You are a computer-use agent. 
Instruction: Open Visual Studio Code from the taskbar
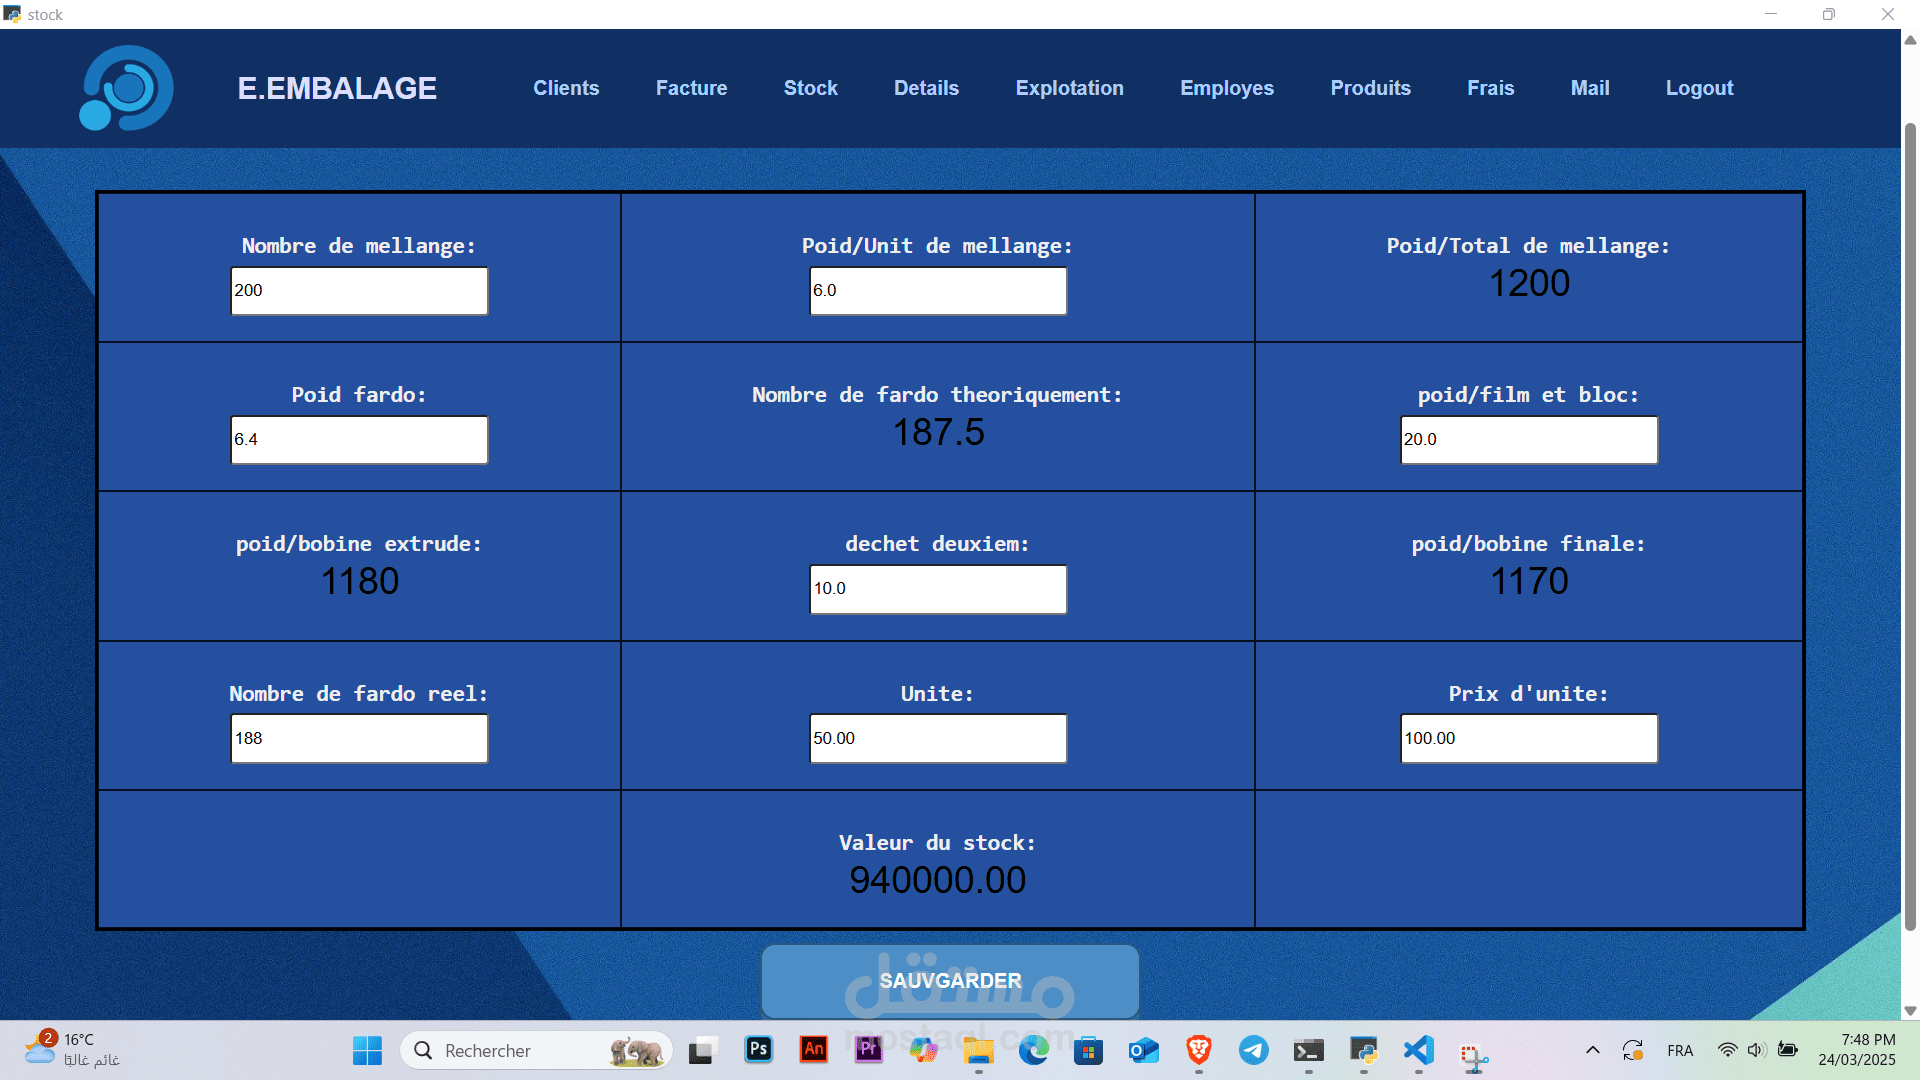point(1418,1050)
